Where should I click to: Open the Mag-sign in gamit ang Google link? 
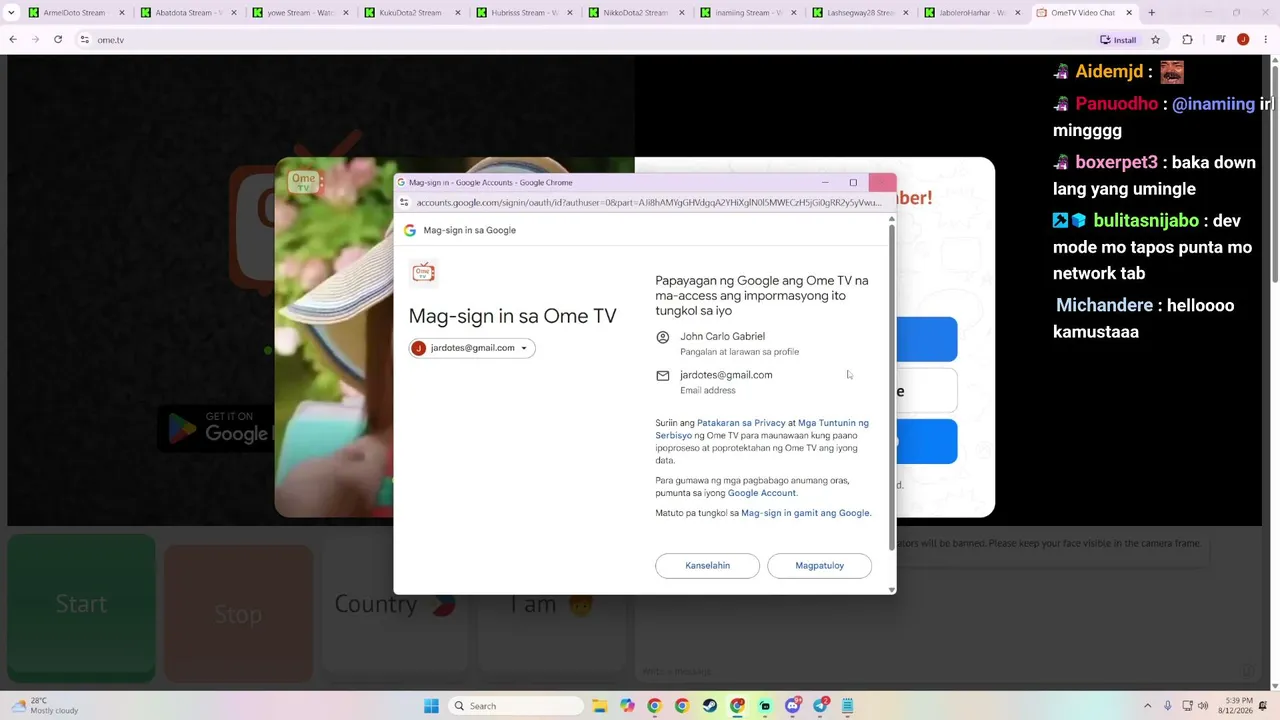coord(805,513)
